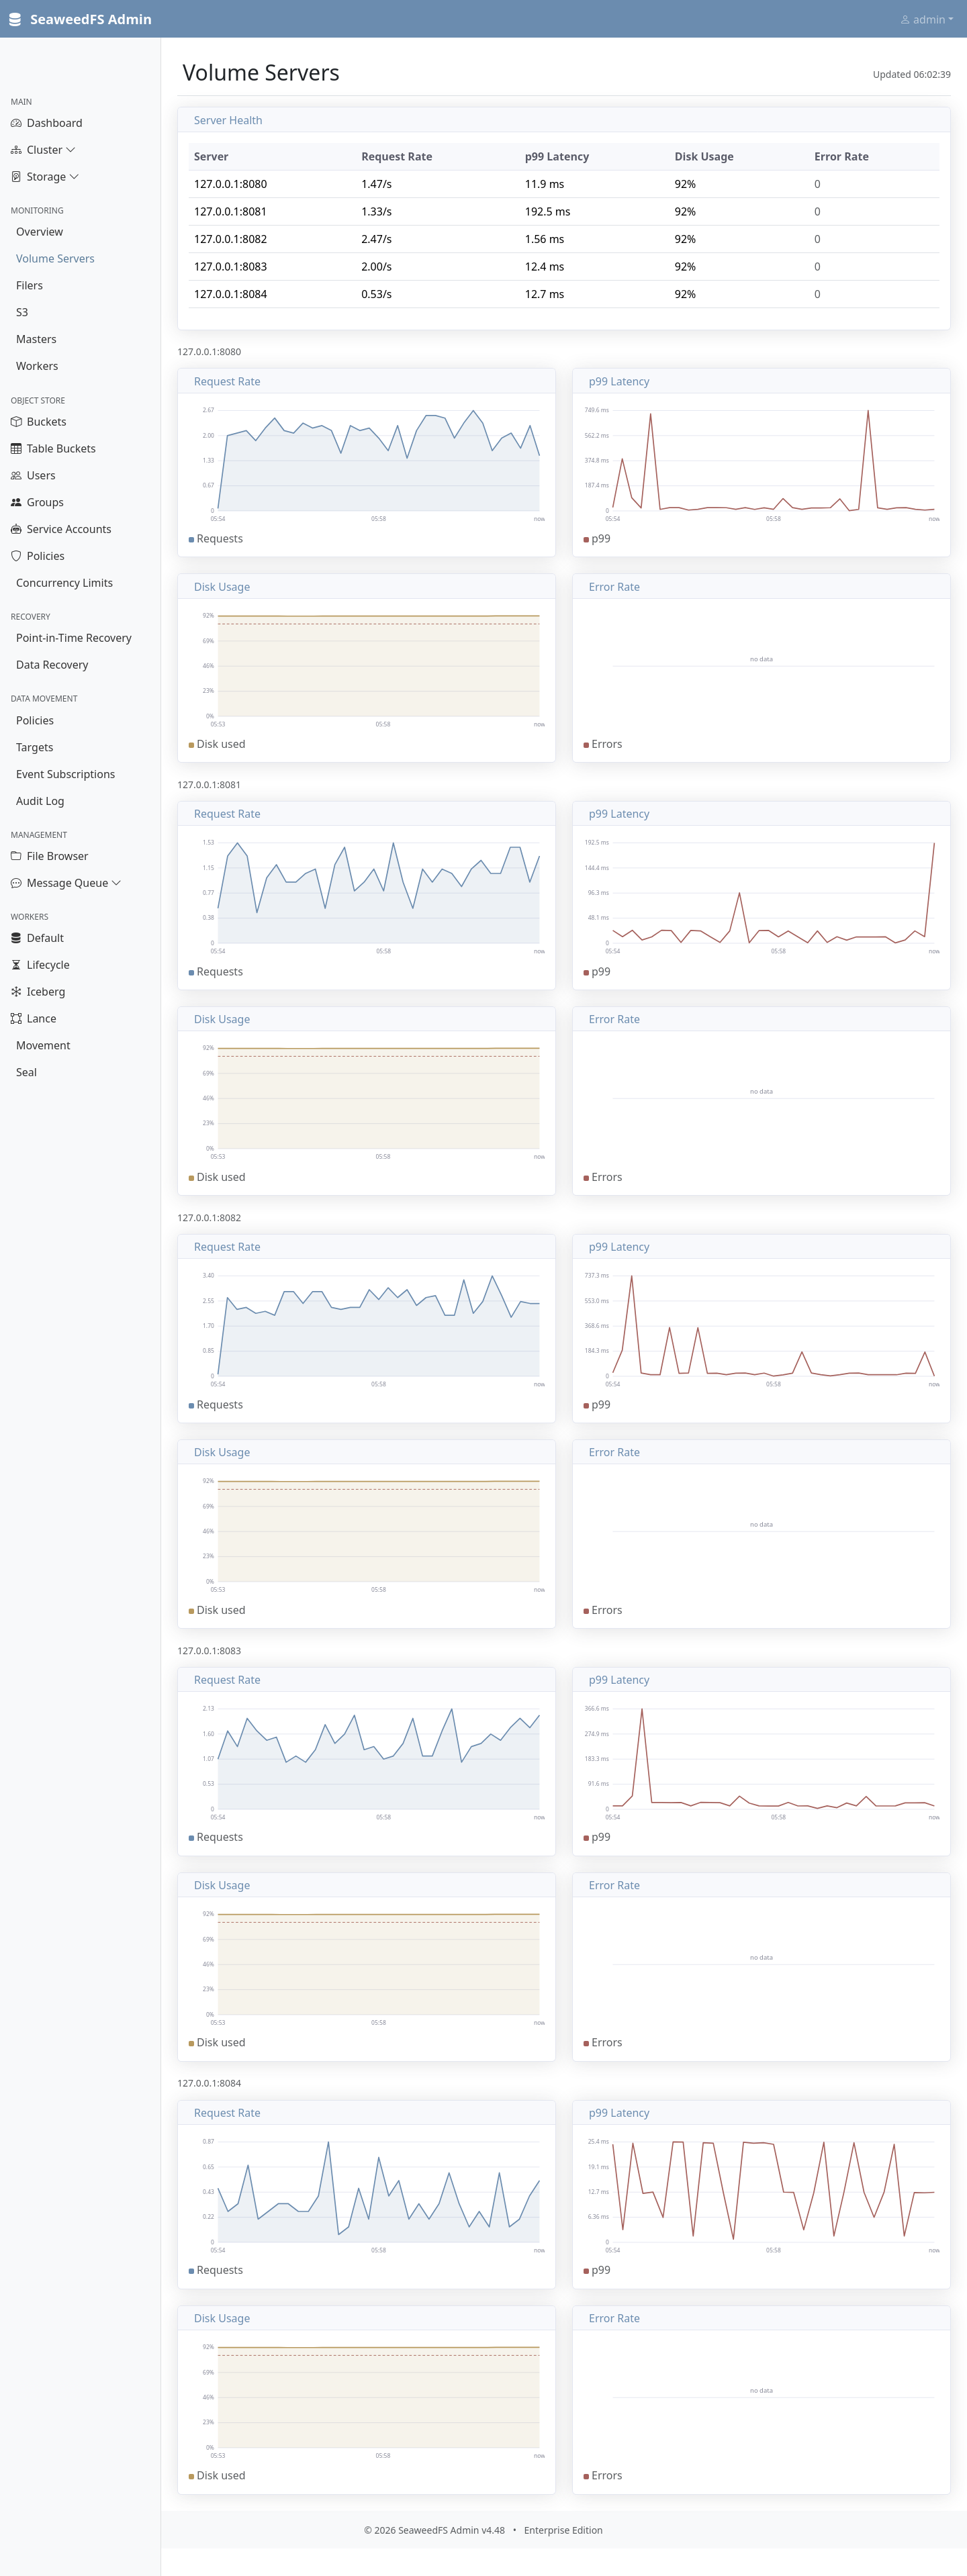The image size is (967, 2576).
Task: Open the Monitoring Overview page
Action: click(x=39, y=232)
